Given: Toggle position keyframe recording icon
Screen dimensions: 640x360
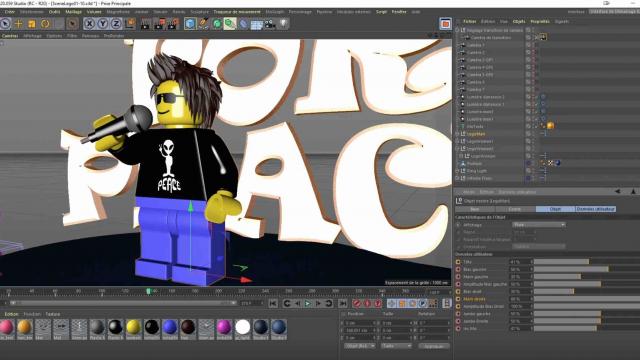Looking at the screenshot, I should pyautogui.click(x=391, y=303).
